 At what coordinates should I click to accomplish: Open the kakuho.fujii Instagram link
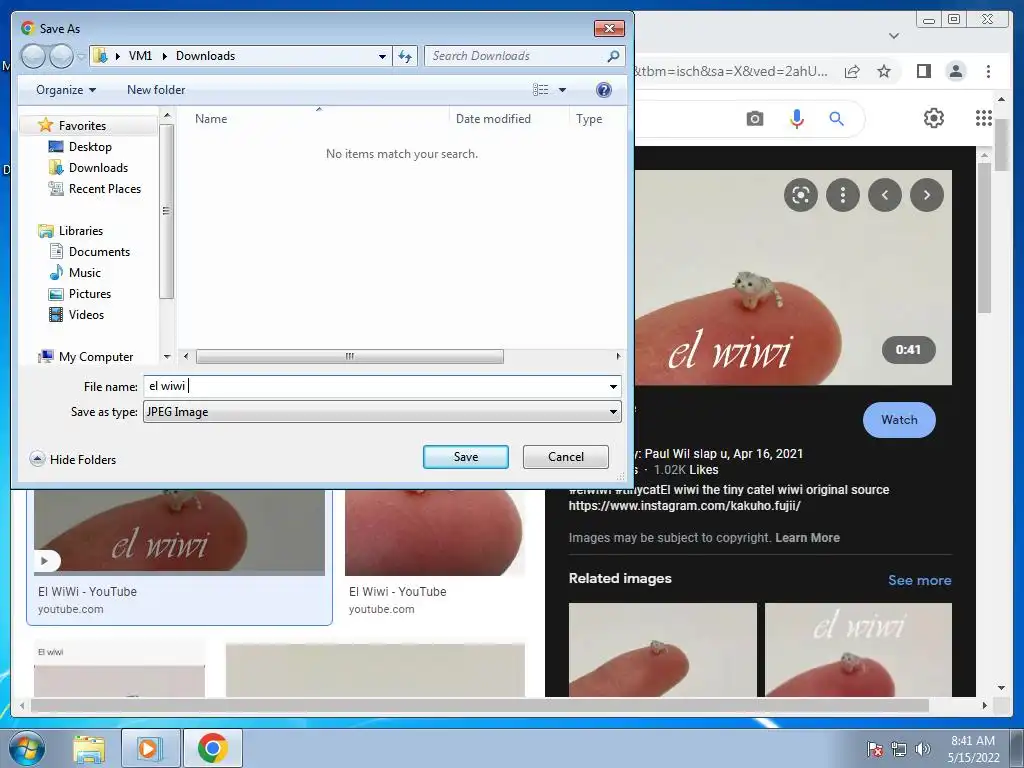point(684,505)
